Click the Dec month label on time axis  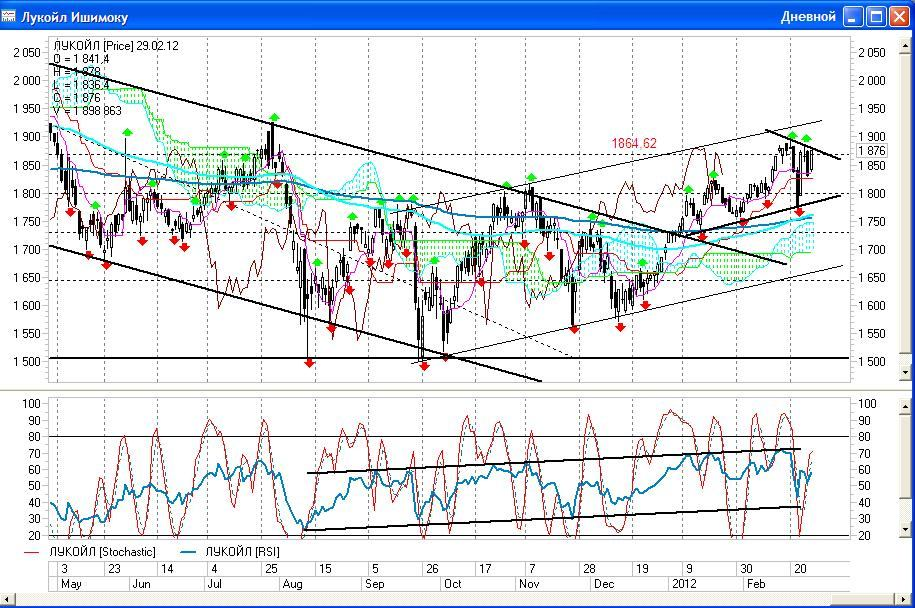click(604, 583)
